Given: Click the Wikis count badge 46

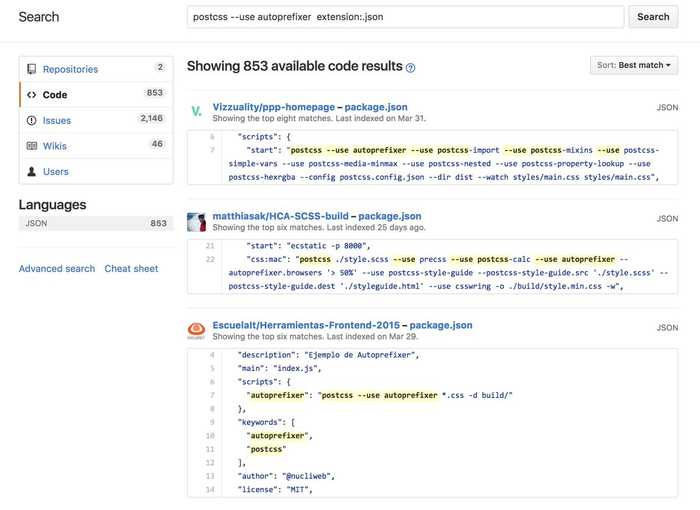Looking at the screenshot, I should [x=157, y=144].
